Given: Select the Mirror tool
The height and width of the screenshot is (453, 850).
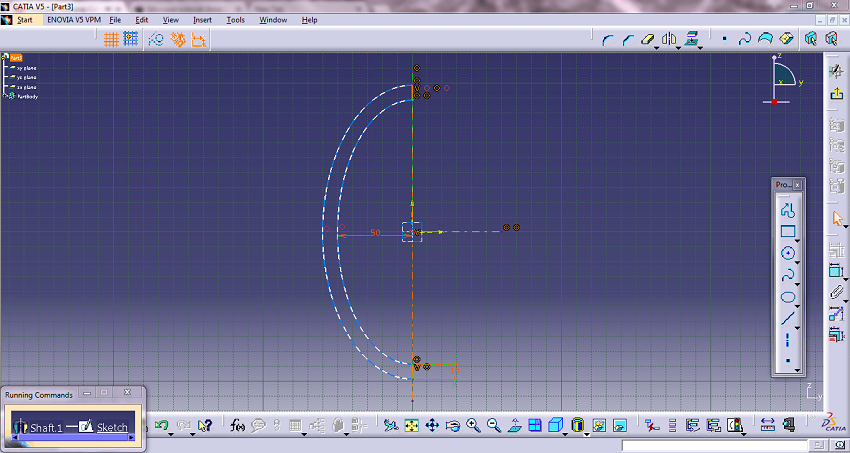Looking at the screenshot, I should pos(669,39).
